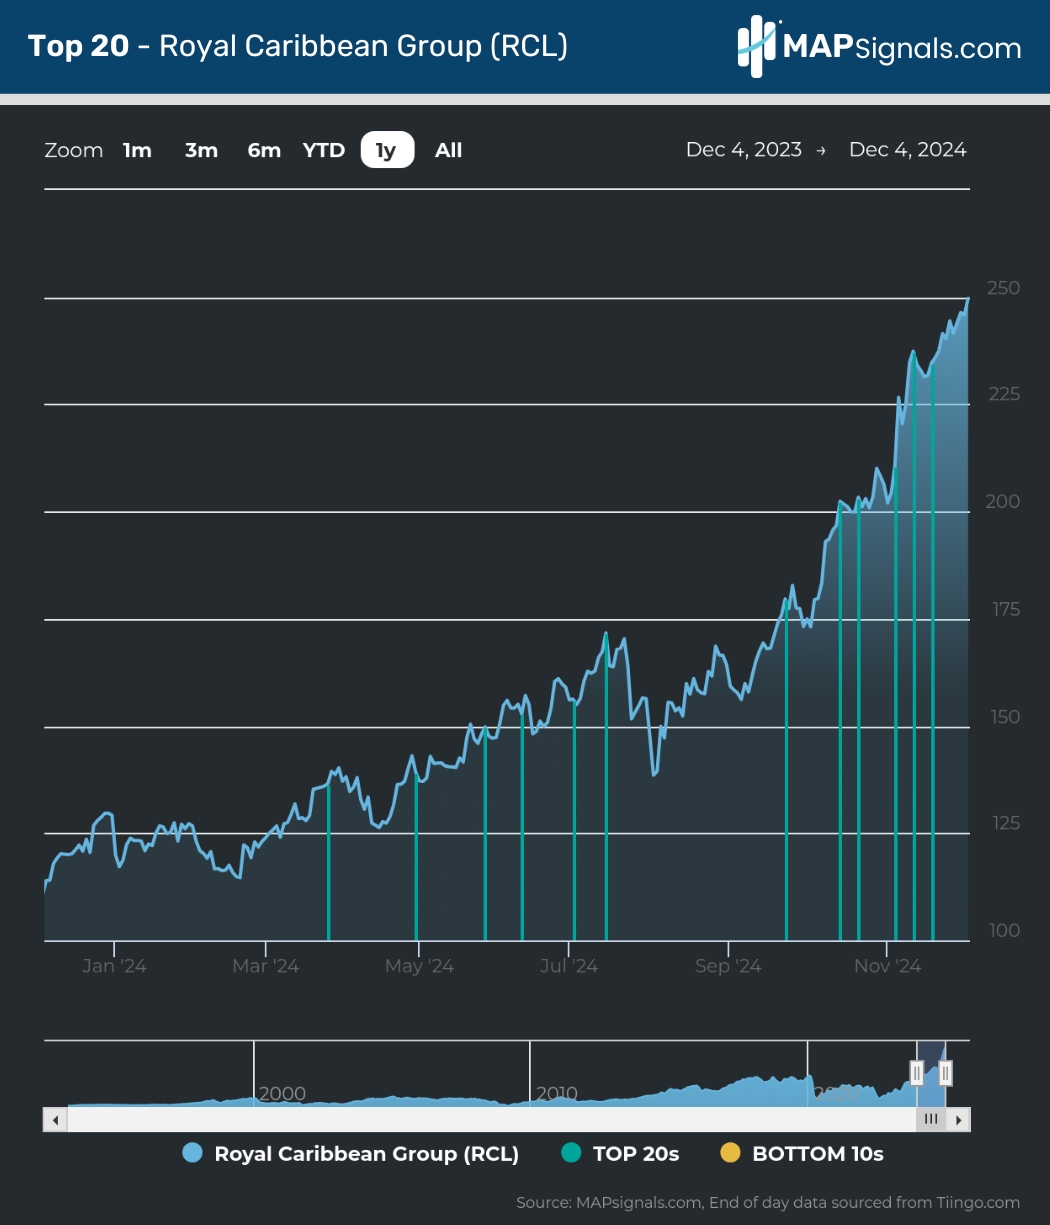Image resolution: width=1050 pixels, height=1225 pixels.
Task: Click the left navigator range handle
Action: [916, 1073]
